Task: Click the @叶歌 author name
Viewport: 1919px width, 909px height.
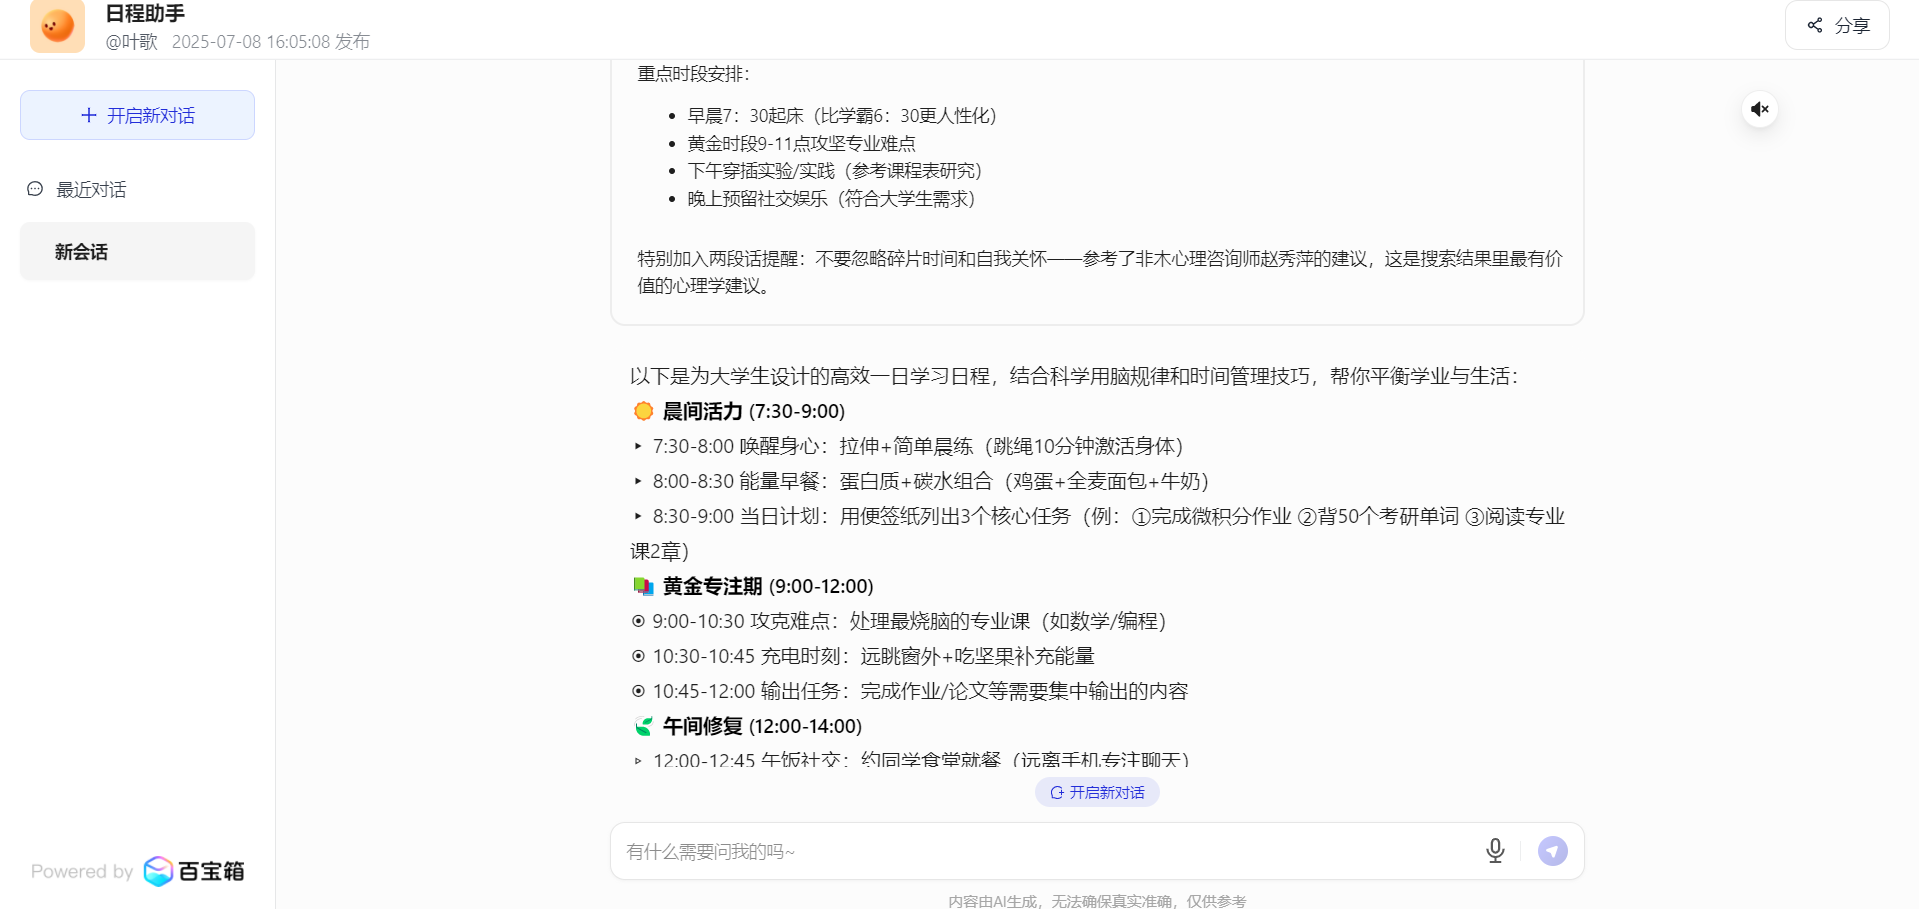Action: pyautogui.click(x=131, y=41)
